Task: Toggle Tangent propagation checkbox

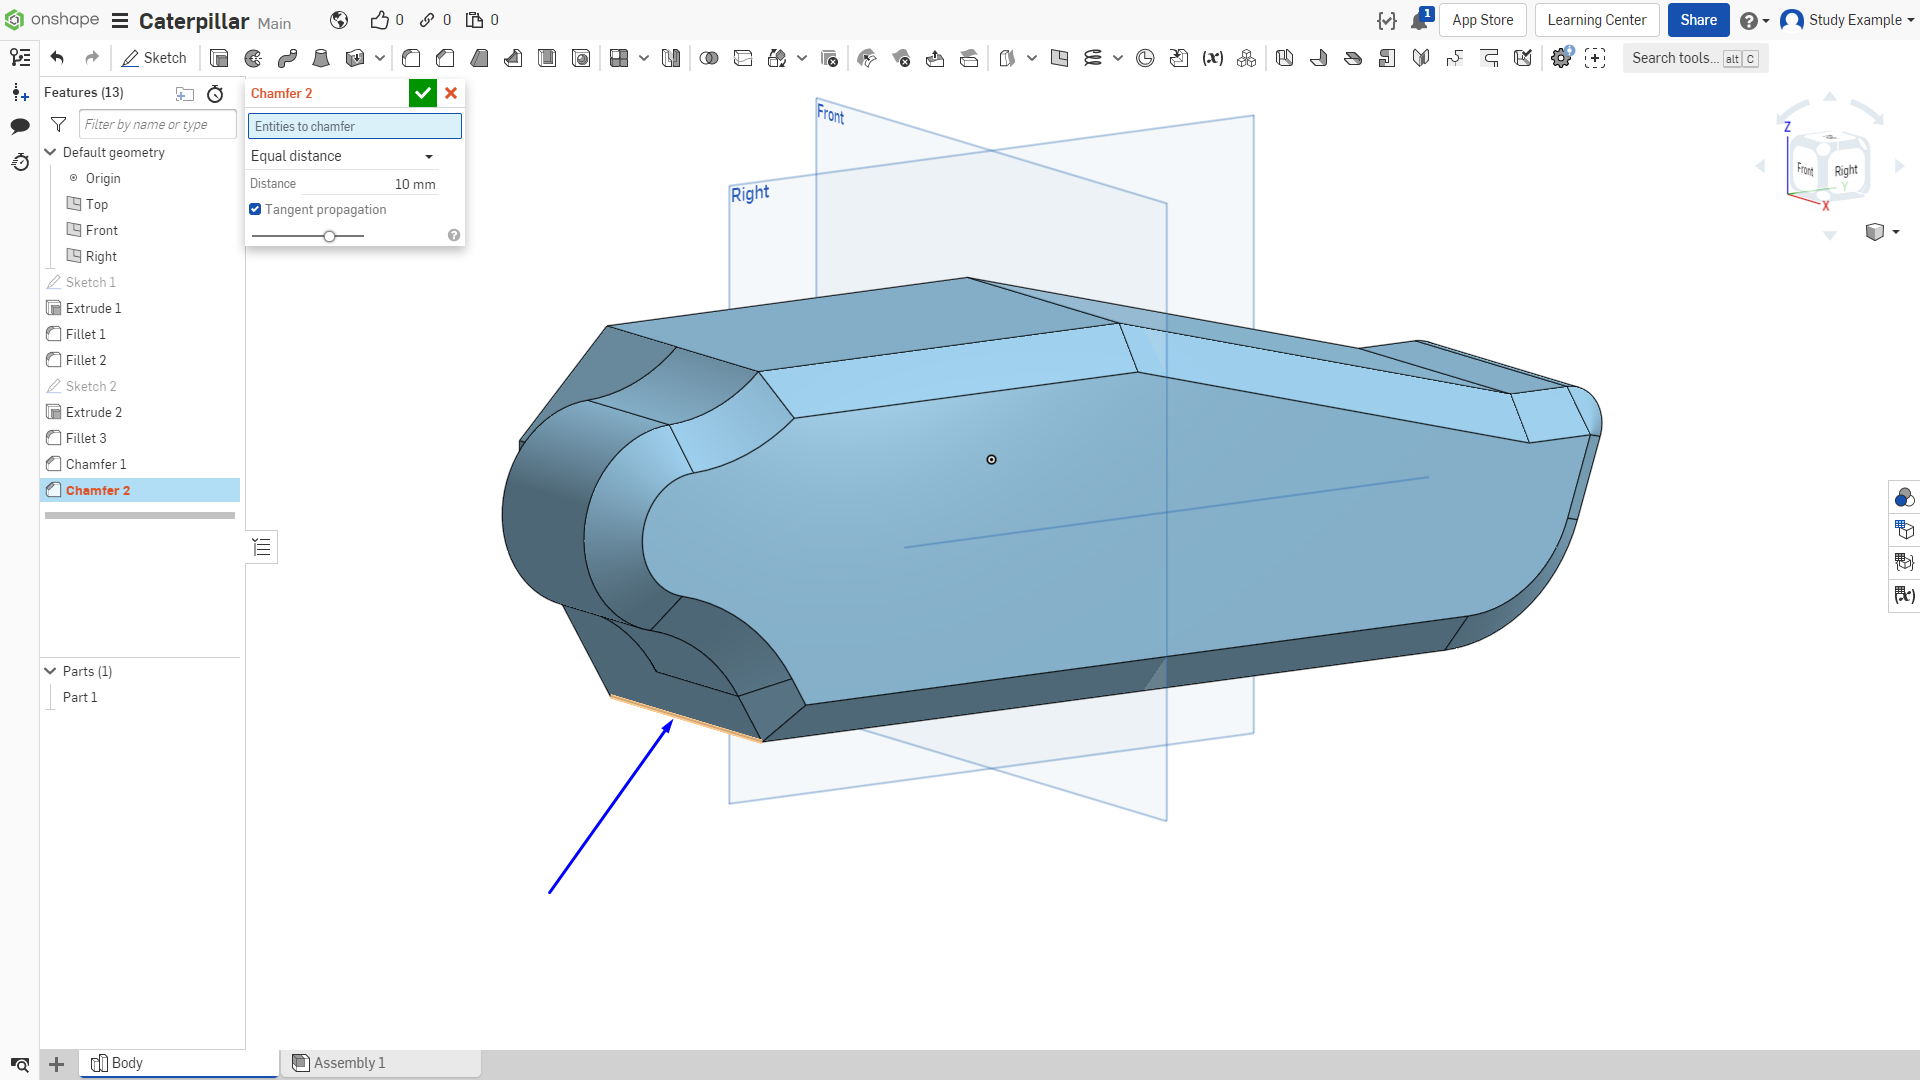Action: coord(255,209)
